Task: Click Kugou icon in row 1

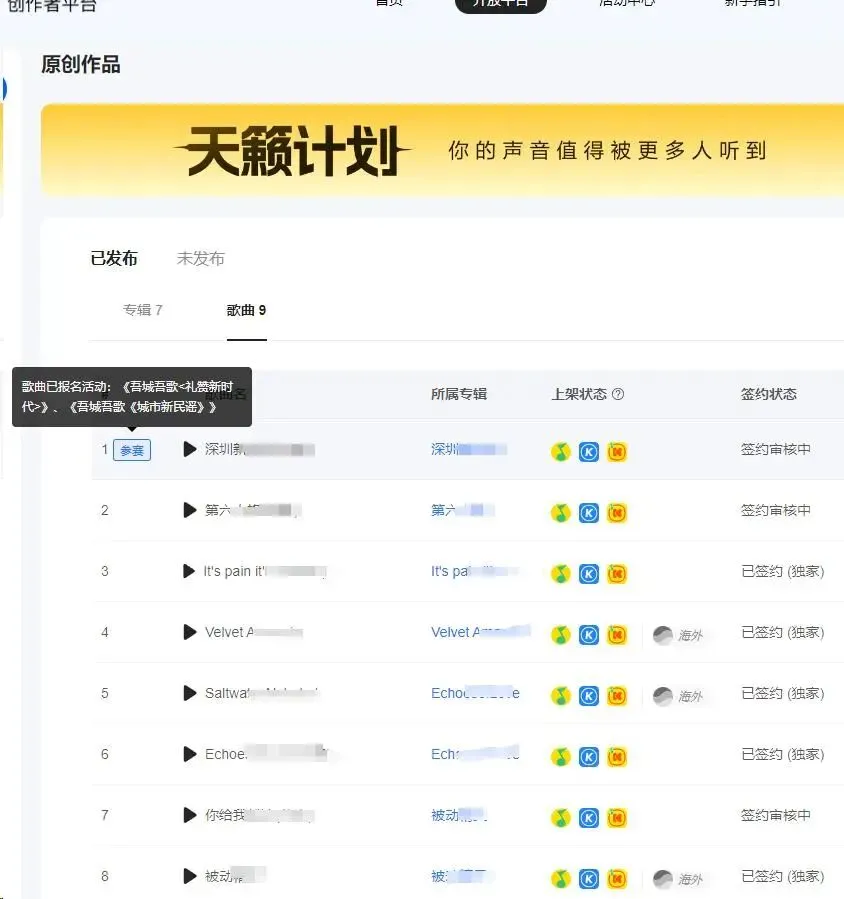Action: tap(589, 452)
